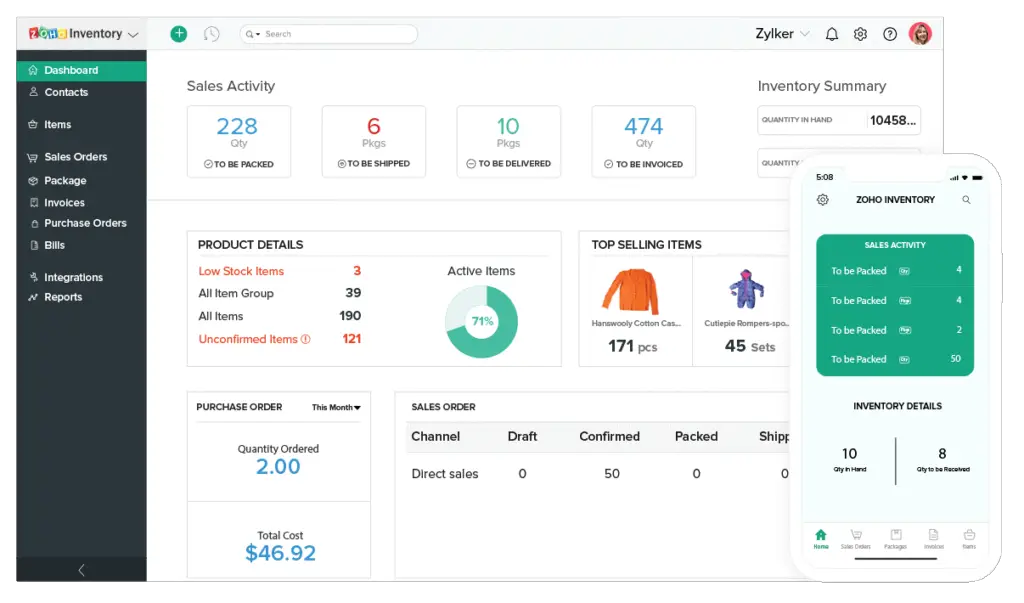Click the All Item Group count 39
Screen dimensions: 1024x603
coord(353,293)
